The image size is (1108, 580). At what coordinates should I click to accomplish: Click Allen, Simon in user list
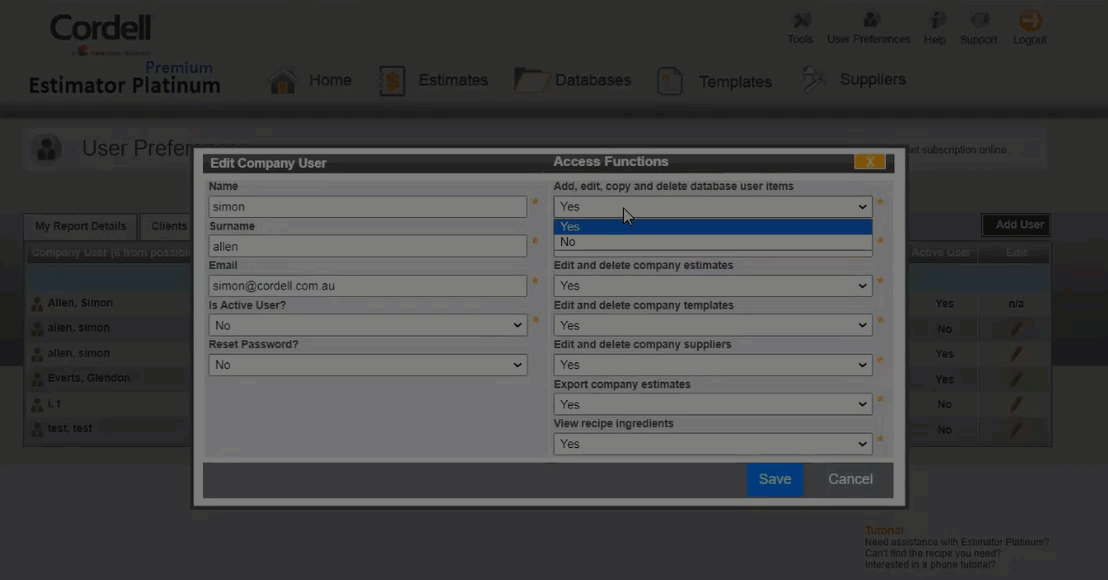point(80,302)
